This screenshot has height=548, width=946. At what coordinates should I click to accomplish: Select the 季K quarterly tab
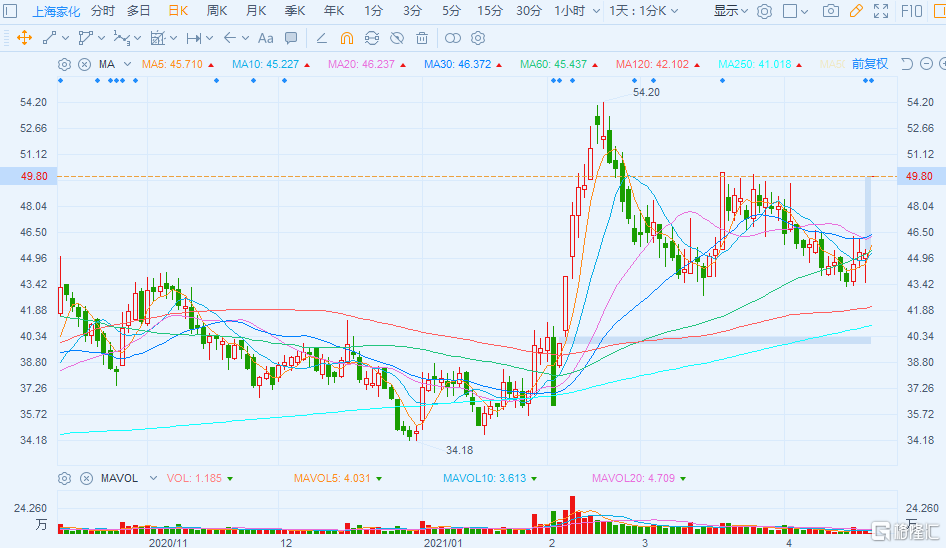coord(295,11)
